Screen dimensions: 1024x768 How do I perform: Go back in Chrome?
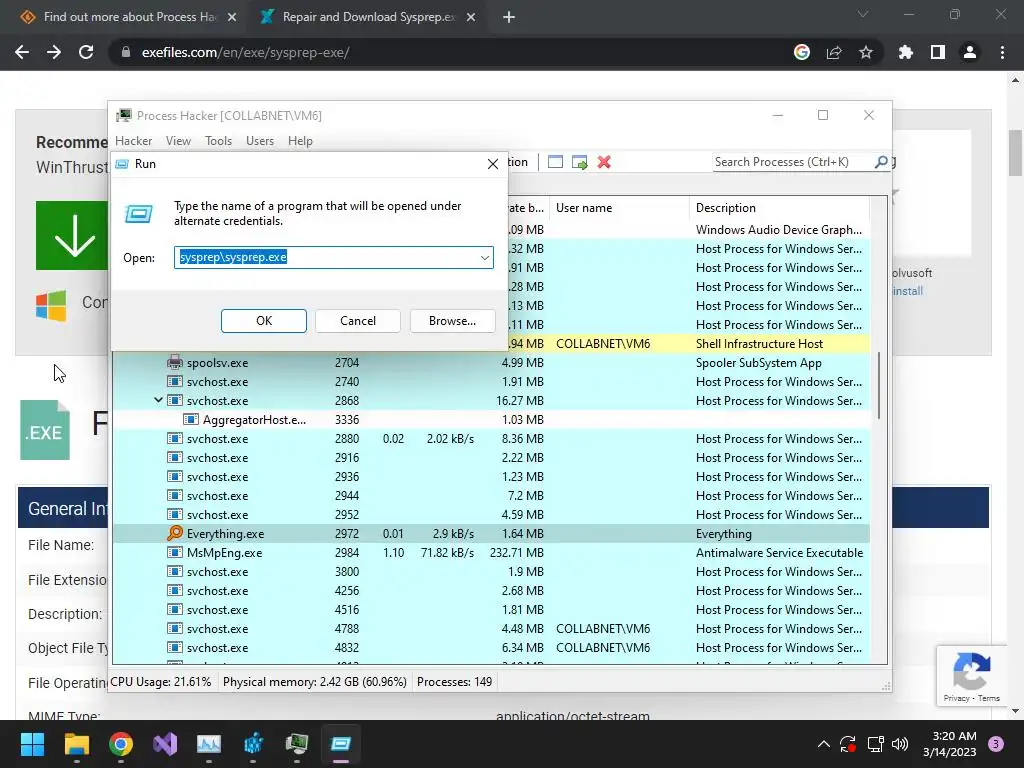pyautogui.click(x=22, y=52)
